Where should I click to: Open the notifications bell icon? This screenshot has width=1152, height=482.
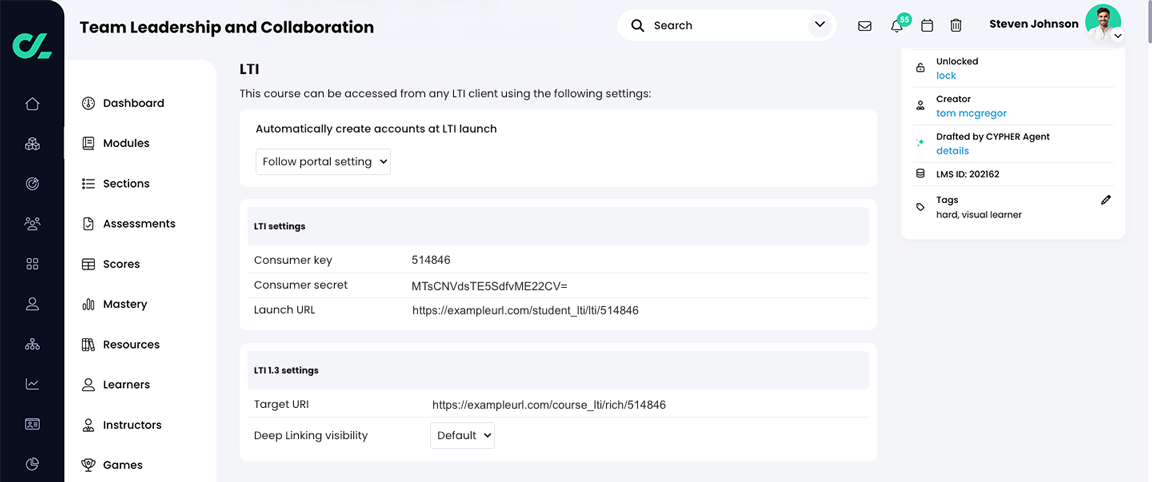click(x=897, y=26)
